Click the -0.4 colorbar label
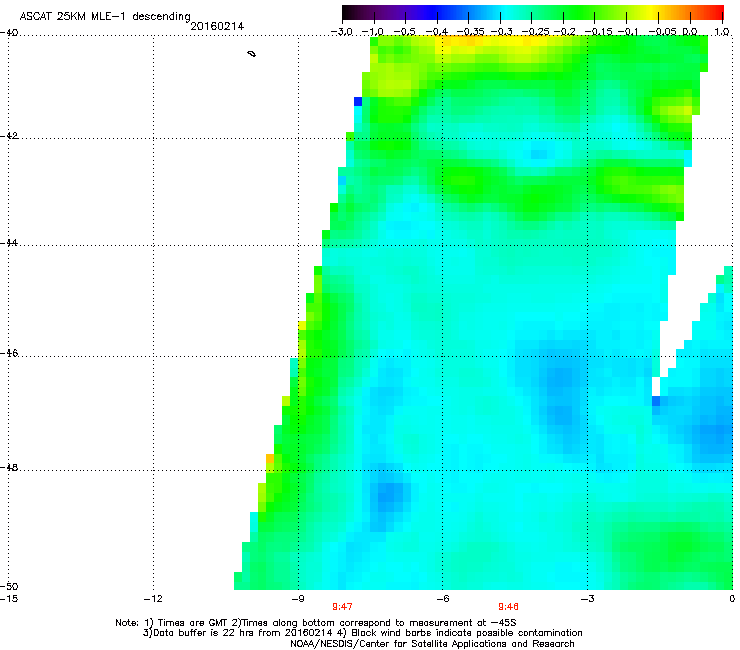Viewport: 740px width, 650px height. pos(437,32)
